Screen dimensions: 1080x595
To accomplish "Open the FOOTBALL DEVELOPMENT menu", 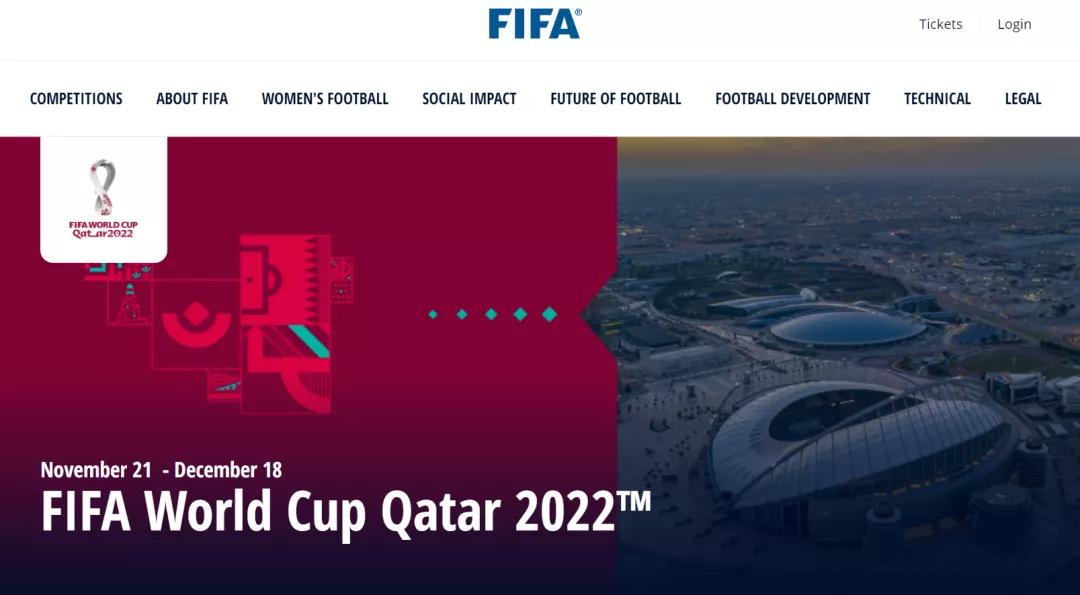I will [791, 98].
